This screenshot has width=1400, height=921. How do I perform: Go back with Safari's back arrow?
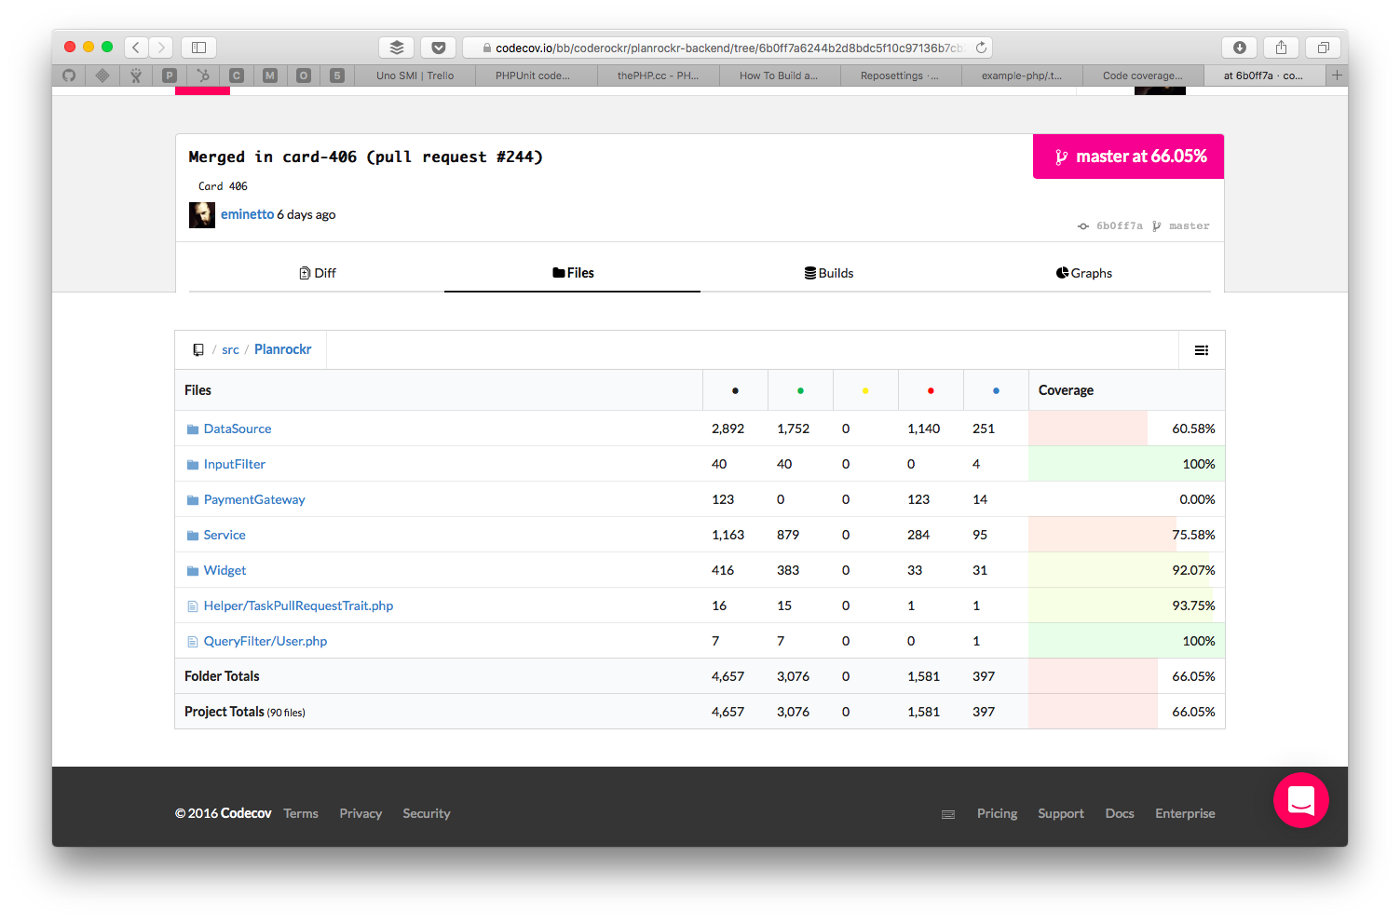tap(136, 47)
